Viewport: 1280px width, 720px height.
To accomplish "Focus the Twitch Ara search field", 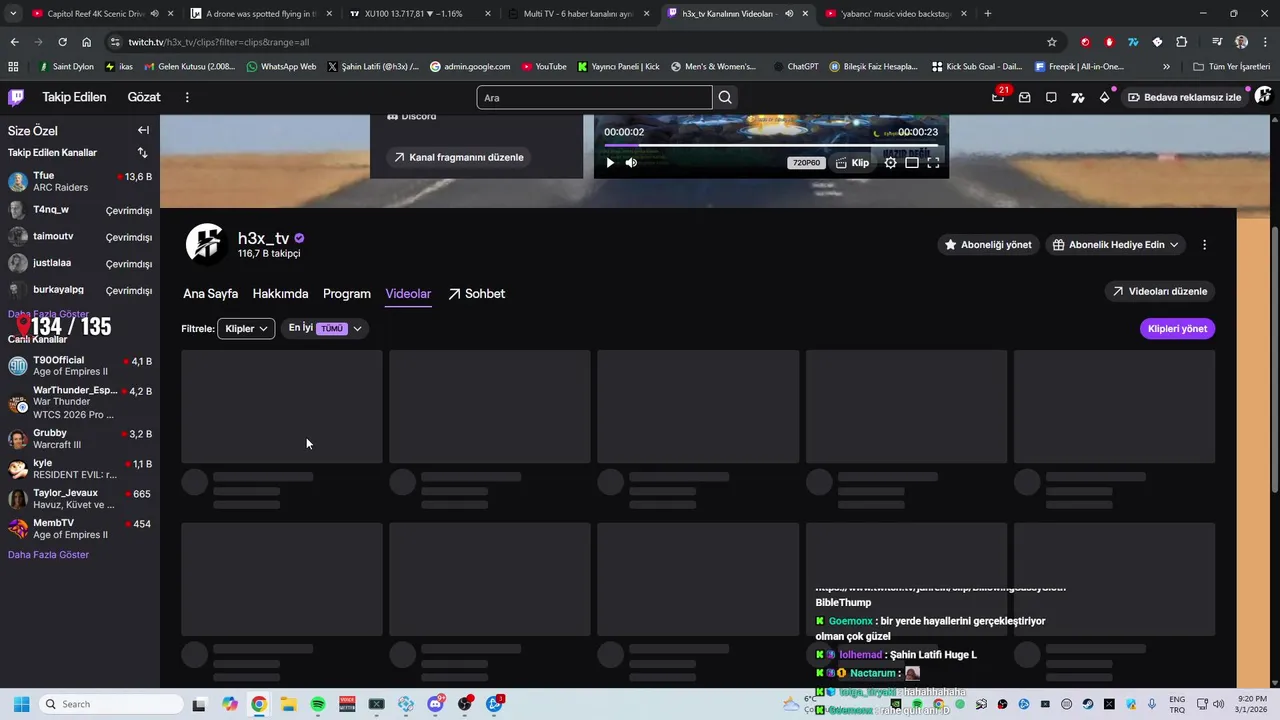I will 594,97.
